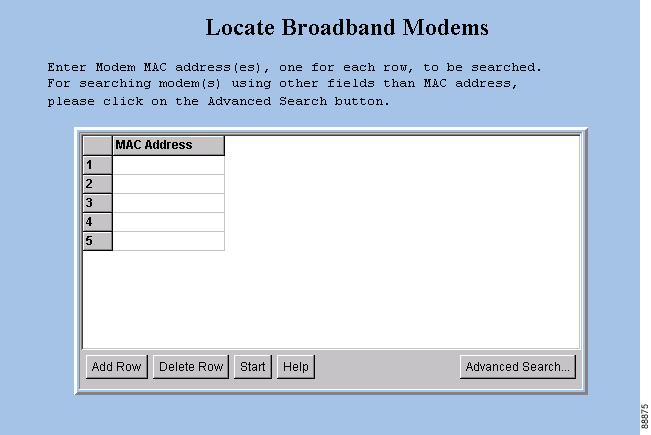Screen dimensions: 651x435
Task: Select the row header numbered 5
Action: coord(98,241)
